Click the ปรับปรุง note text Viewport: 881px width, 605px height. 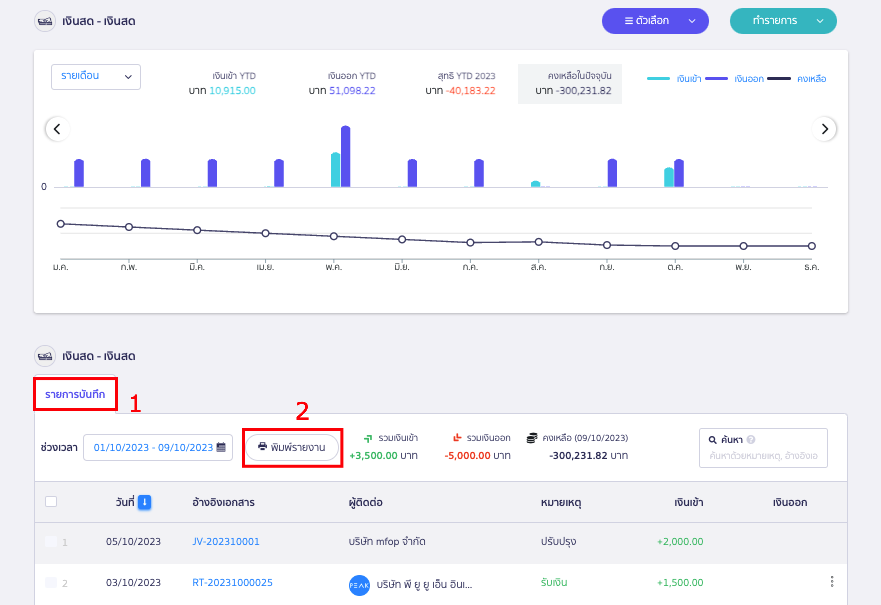coord(558,542)
